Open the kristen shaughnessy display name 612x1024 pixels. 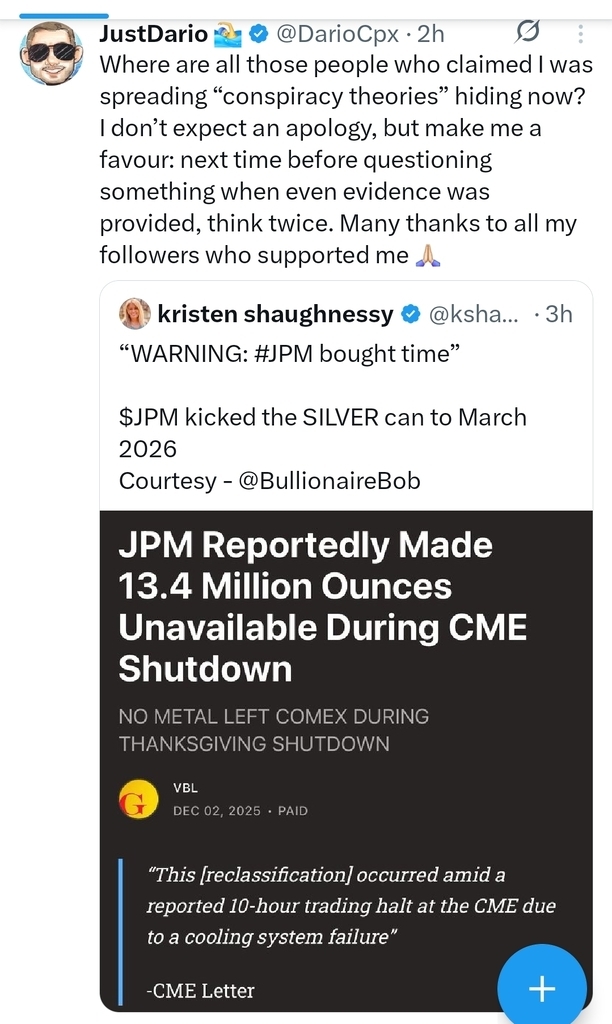[275, 314]
